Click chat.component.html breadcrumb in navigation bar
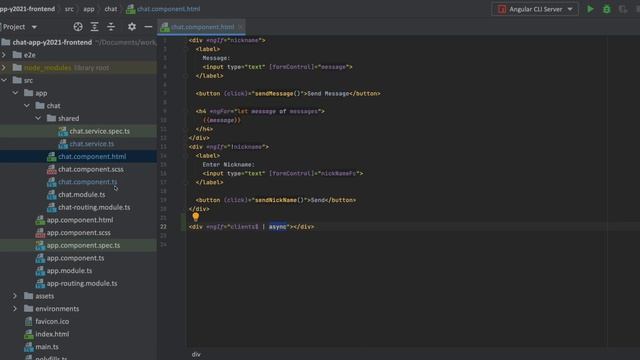The width and height of the screenshot is (640, 360). pos(168,9)
